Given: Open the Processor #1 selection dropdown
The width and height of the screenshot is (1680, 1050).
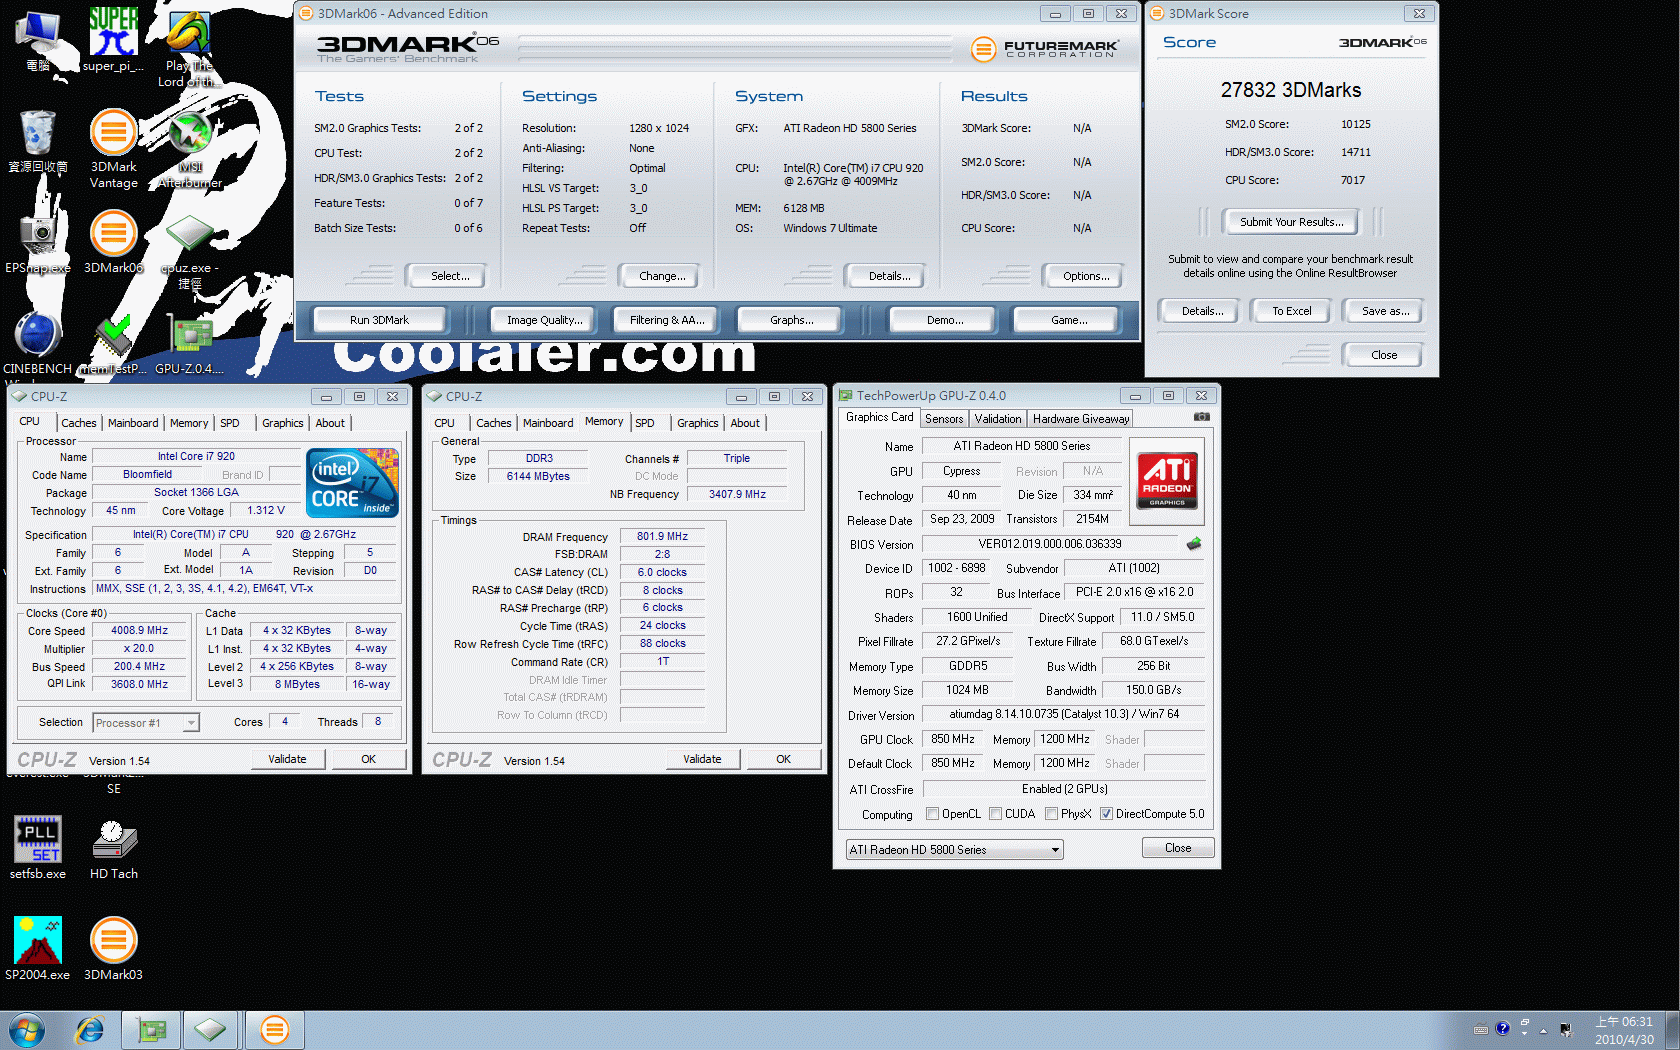Looking at the screenshot, I should (x=146, y=722).
